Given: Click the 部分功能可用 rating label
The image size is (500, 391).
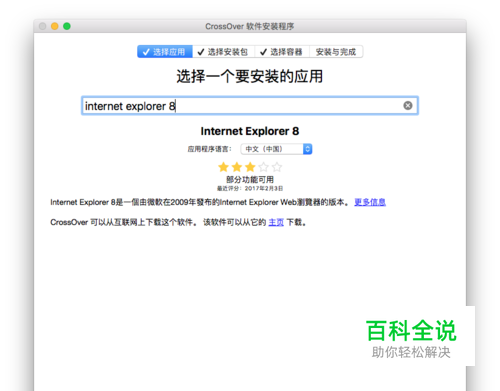Looking at the screenshot, I should [250, 180].
